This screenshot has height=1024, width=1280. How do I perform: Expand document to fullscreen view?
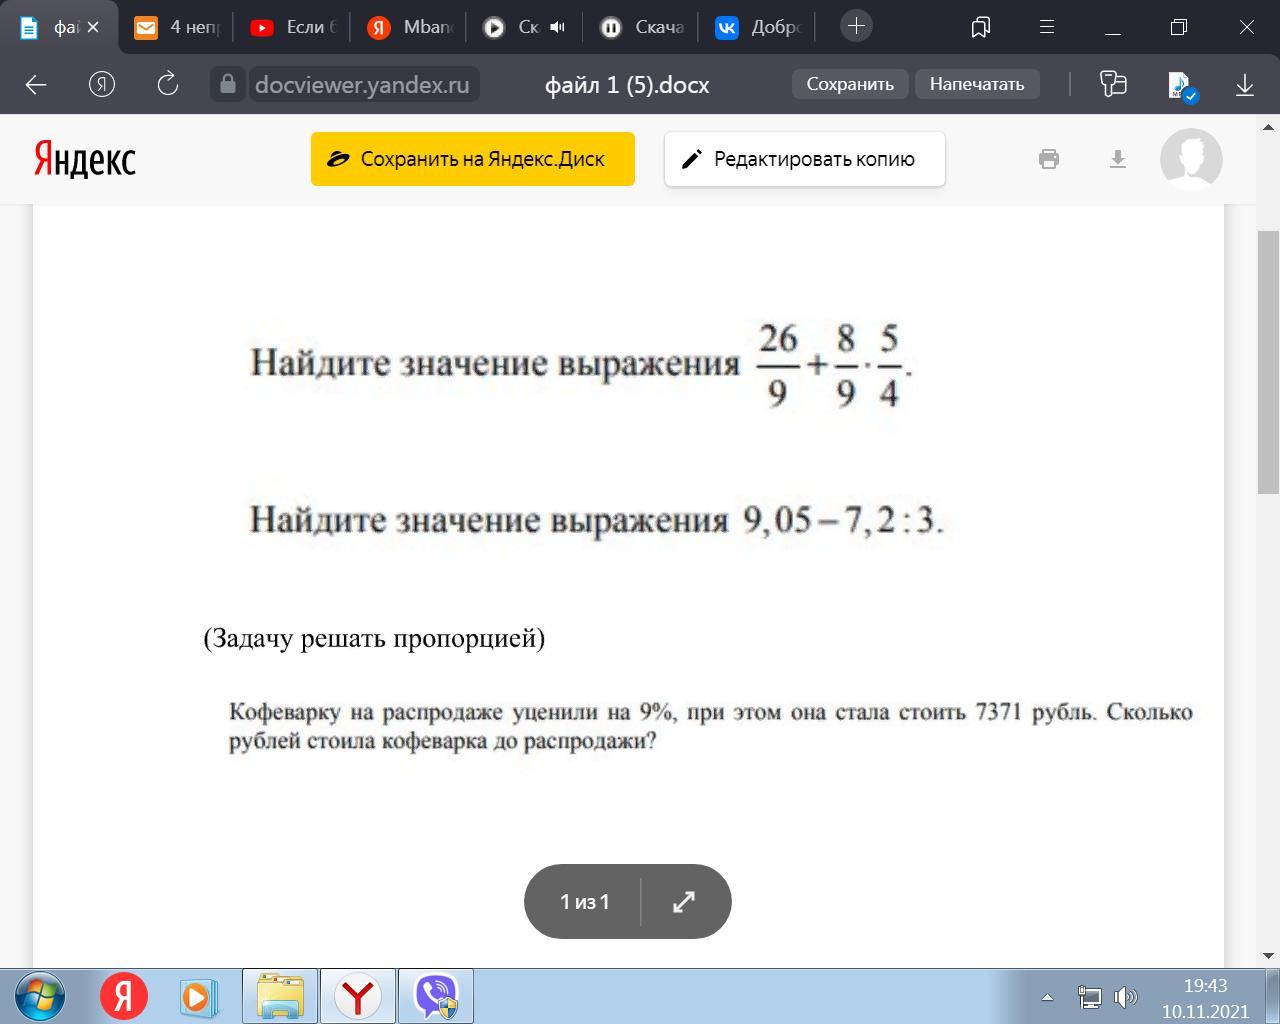[684, 902]
